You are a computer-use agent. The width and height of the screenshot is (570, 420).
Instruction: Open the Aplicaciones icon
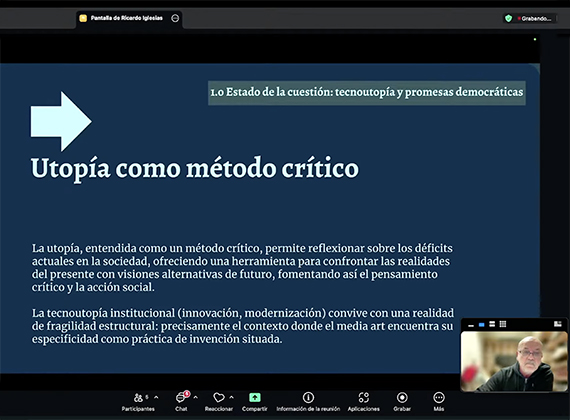pos(364,397)
